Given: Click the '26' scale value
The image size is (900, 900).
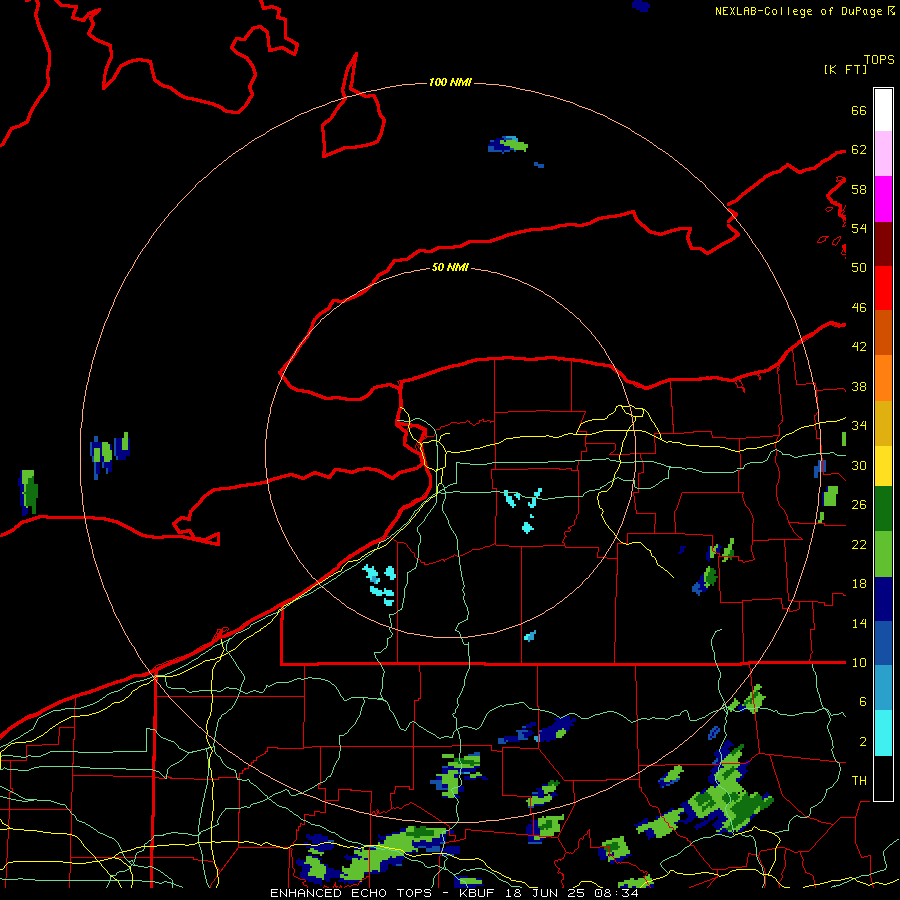Looking at the screenshot, I should pyautogui.click(x=859, y=505).
